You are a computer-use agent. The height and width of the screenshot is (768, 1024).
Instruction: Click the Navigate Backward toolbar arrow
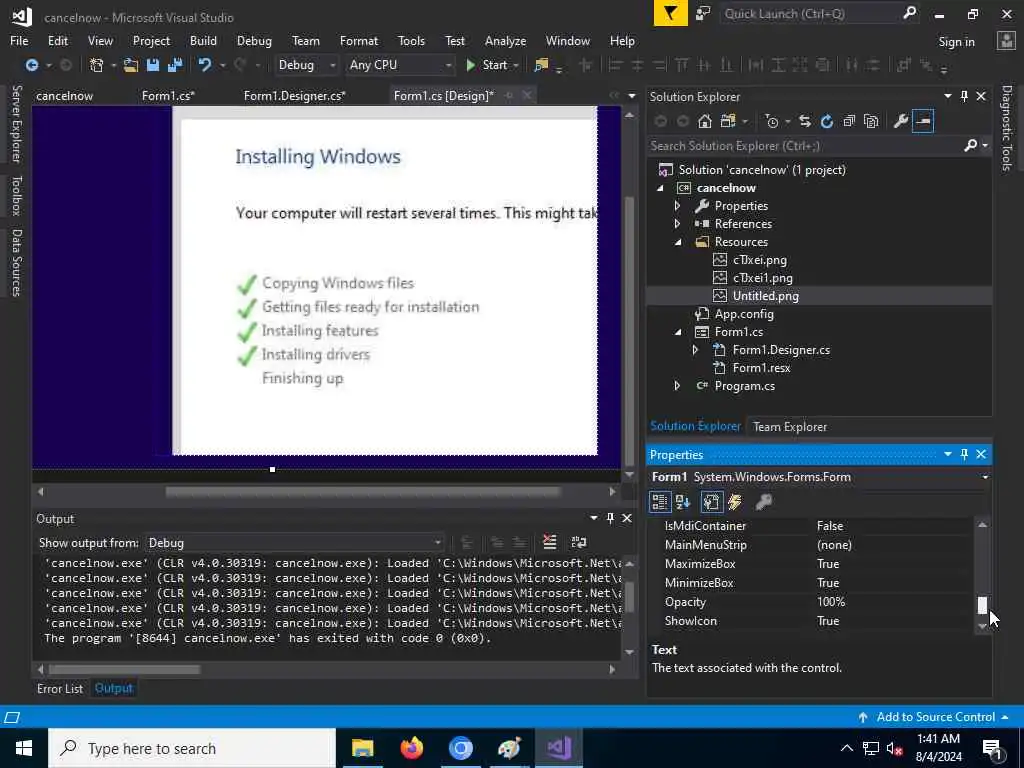click(31, 65)
